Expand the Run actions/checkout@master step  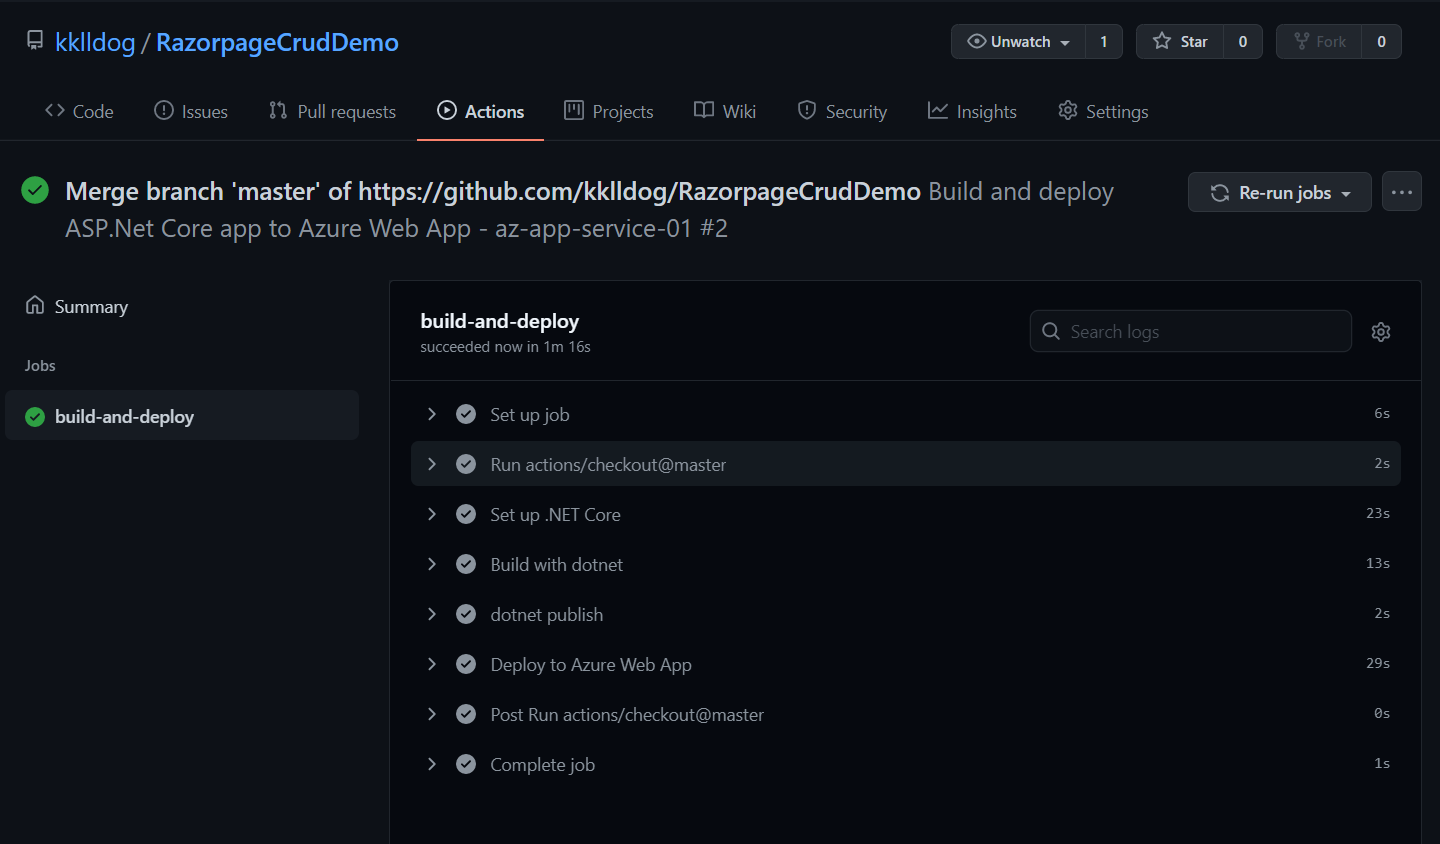[432, 464]
